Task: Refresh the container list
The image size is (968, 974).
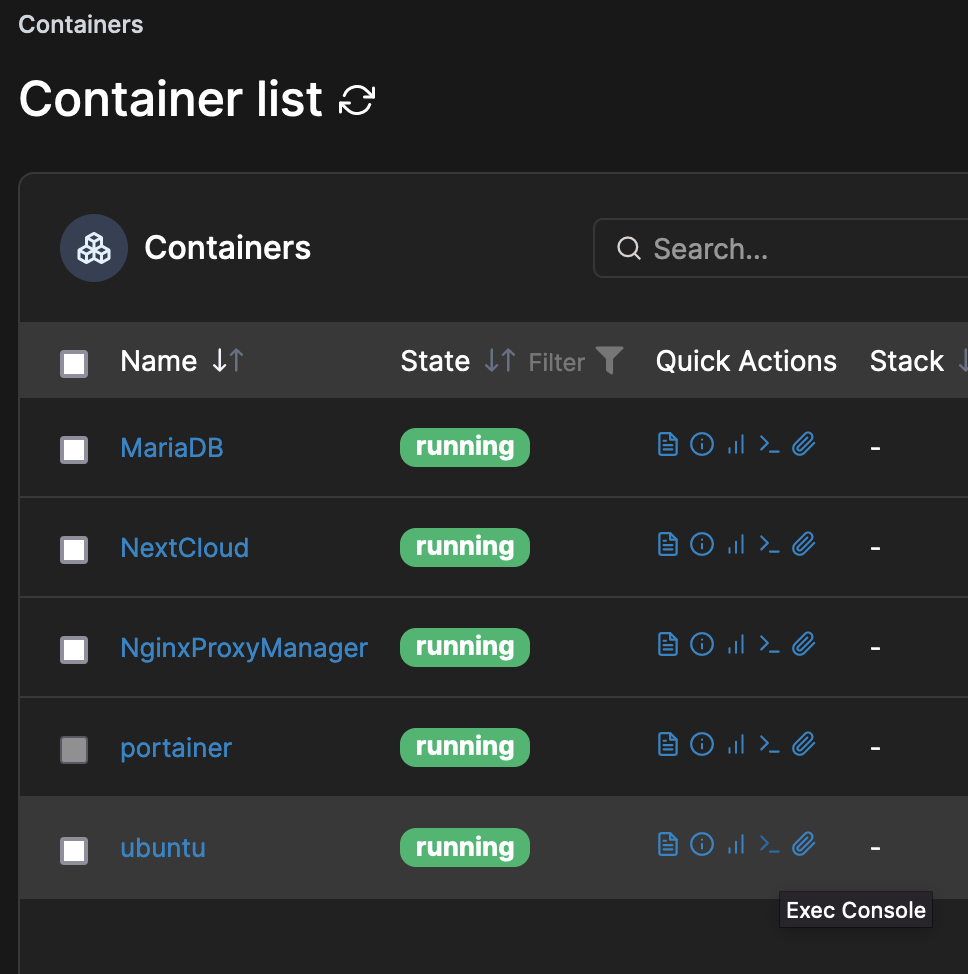Action: point(357,99)
